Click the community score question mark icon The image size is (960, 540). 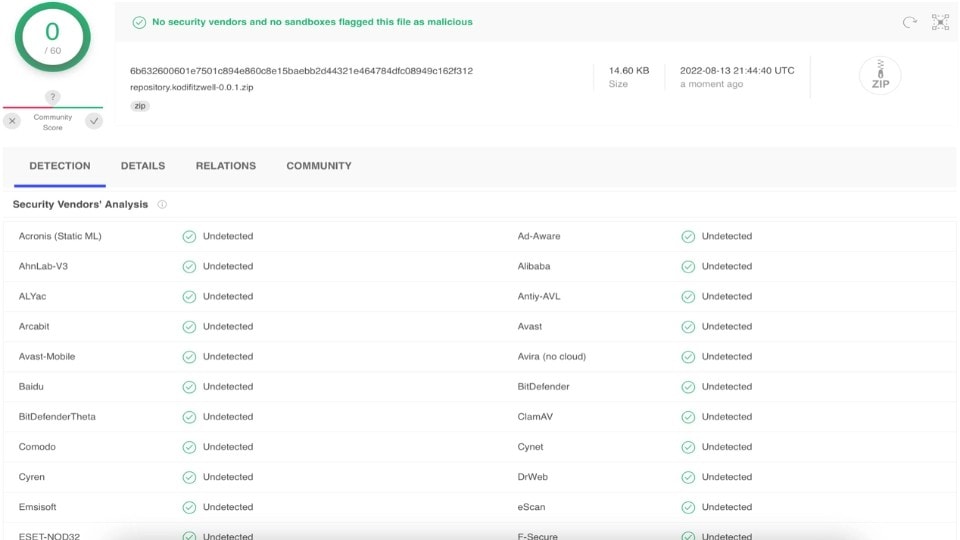52,97
